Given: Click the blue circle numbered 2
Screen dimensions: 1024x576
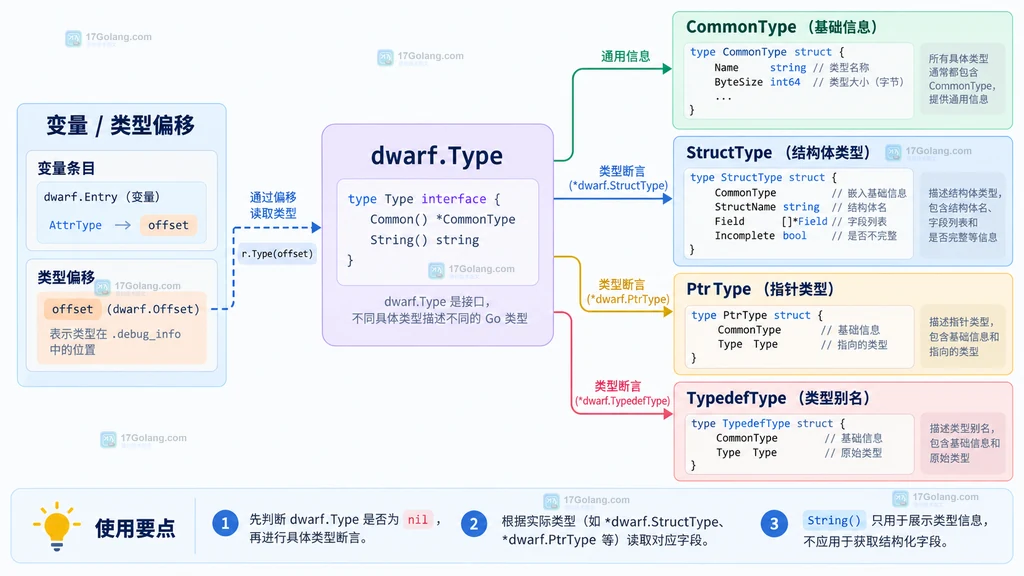Looking at the screenshot, I should [x=474, y=524].
